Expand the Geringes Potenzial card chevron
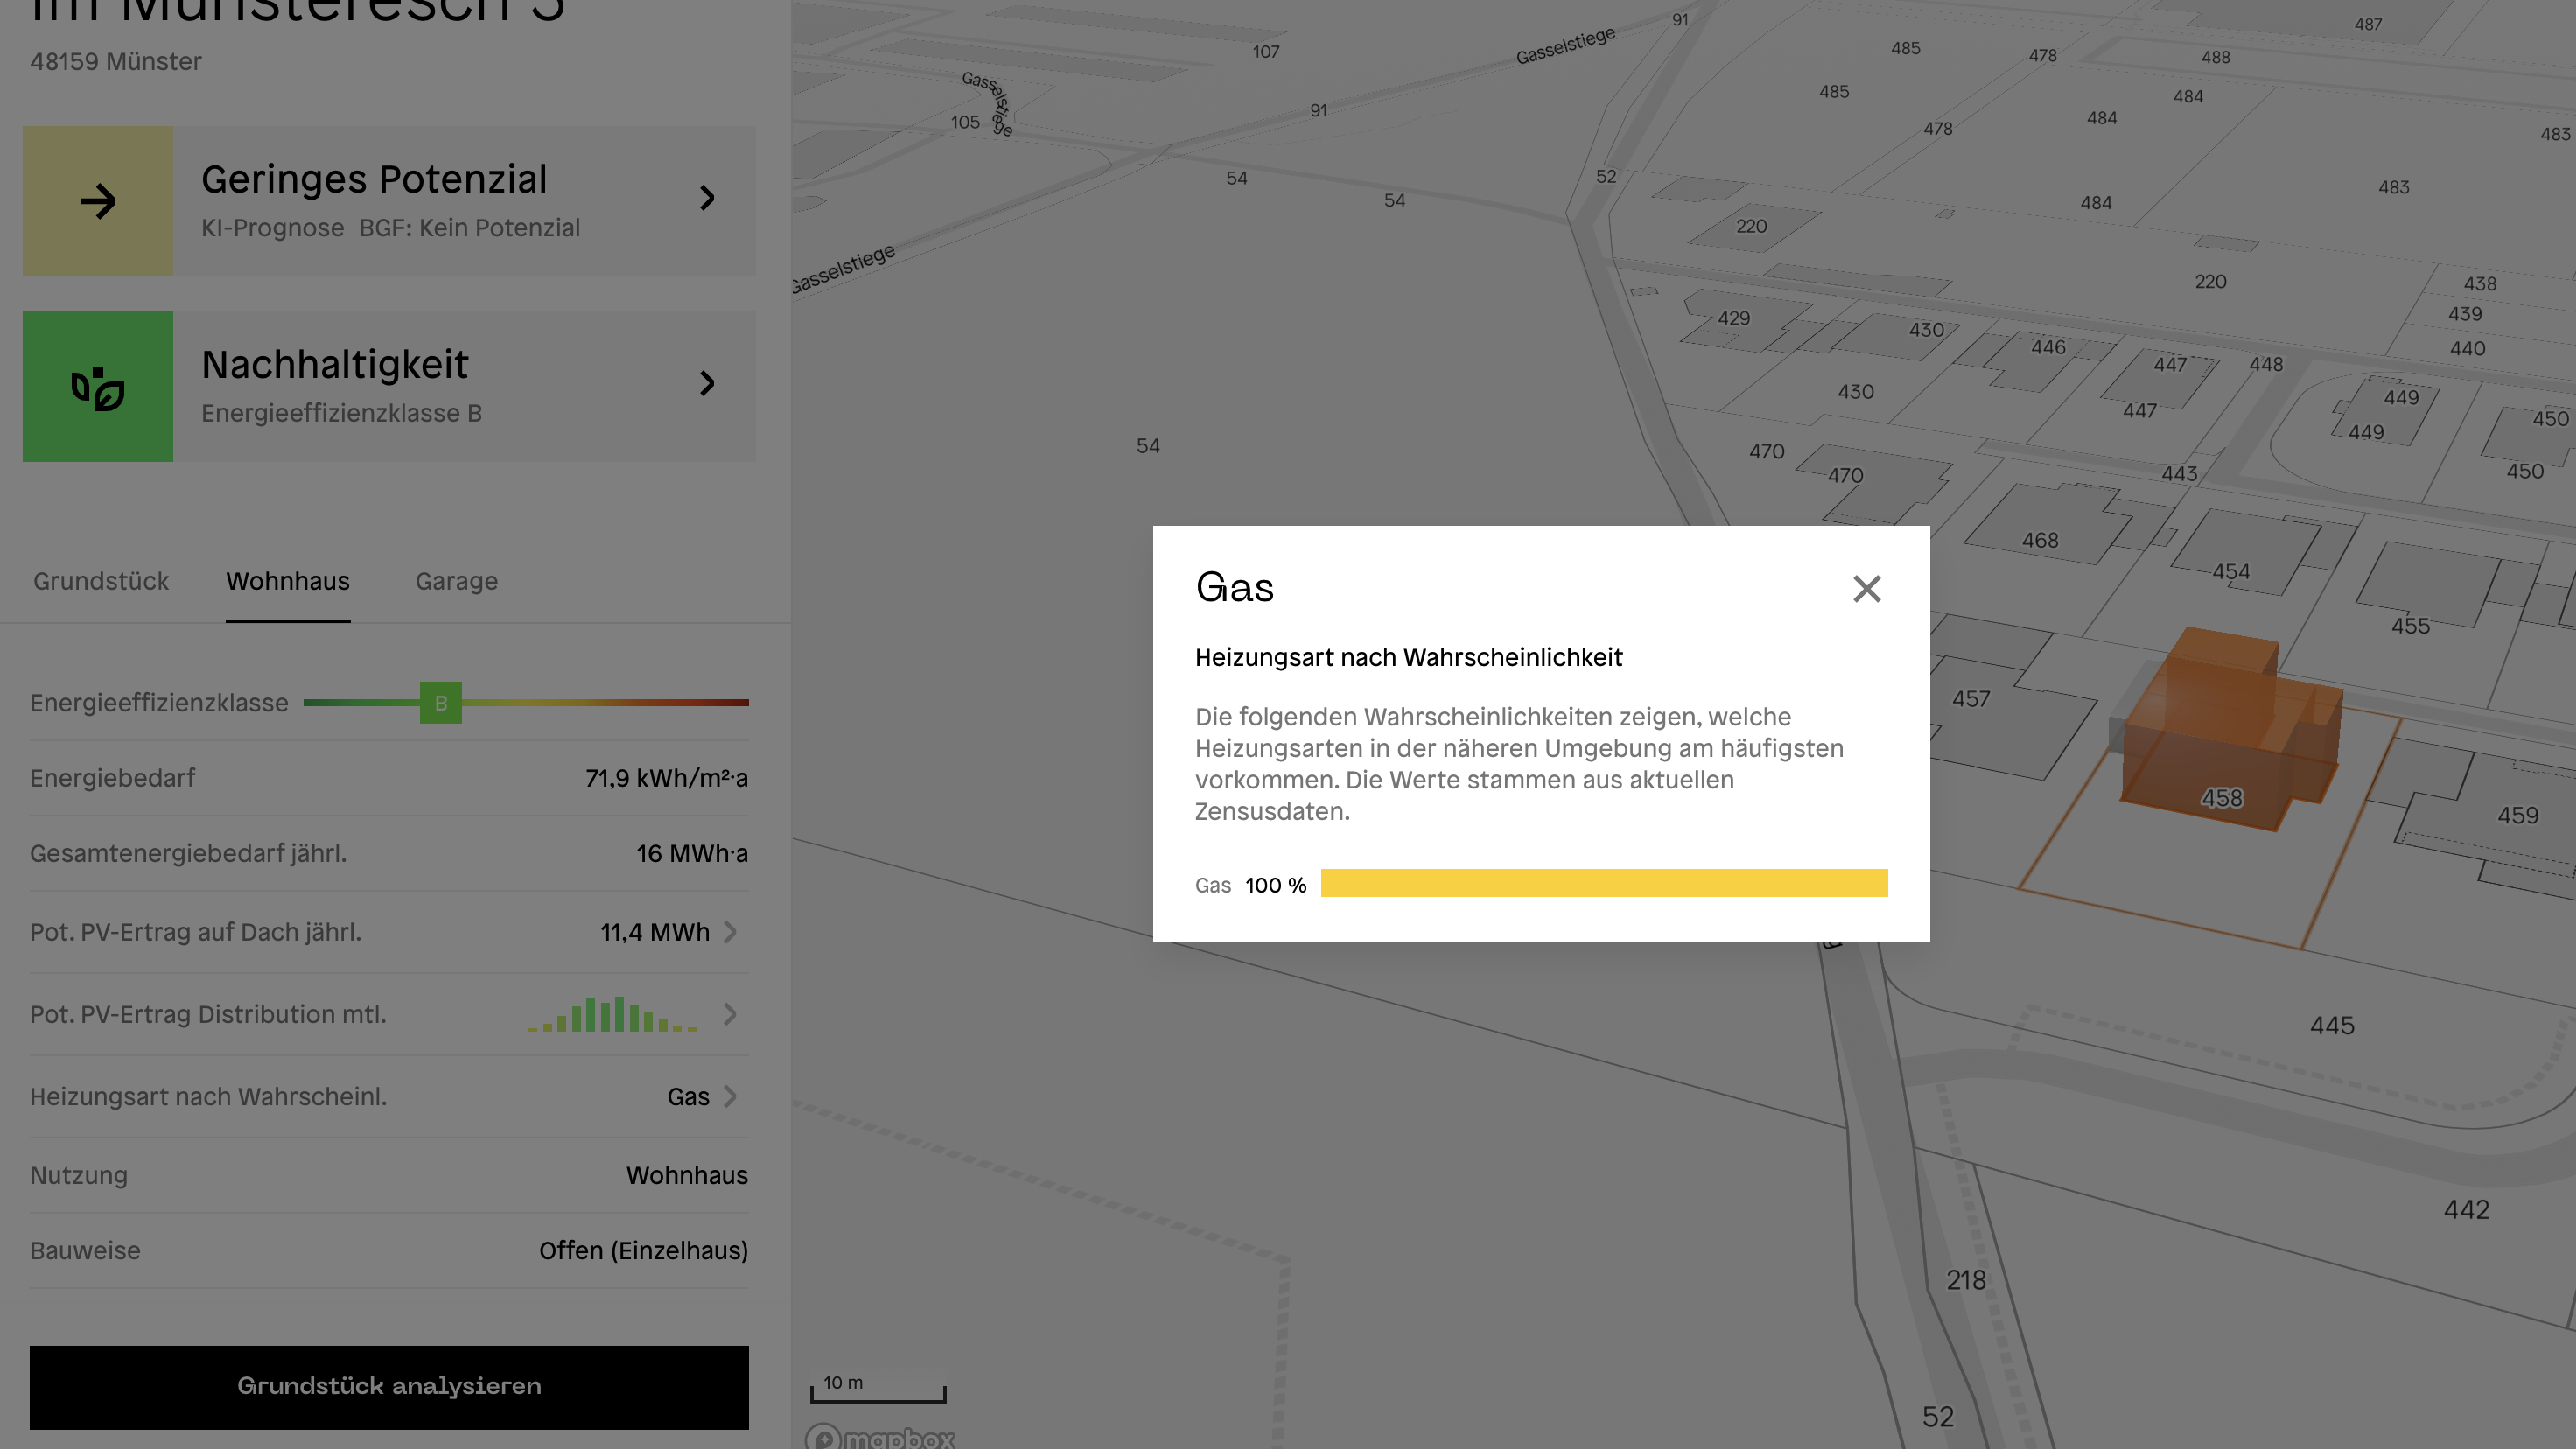The height and width of the screenshot is (1449, 2576). [x=707, y=198]
